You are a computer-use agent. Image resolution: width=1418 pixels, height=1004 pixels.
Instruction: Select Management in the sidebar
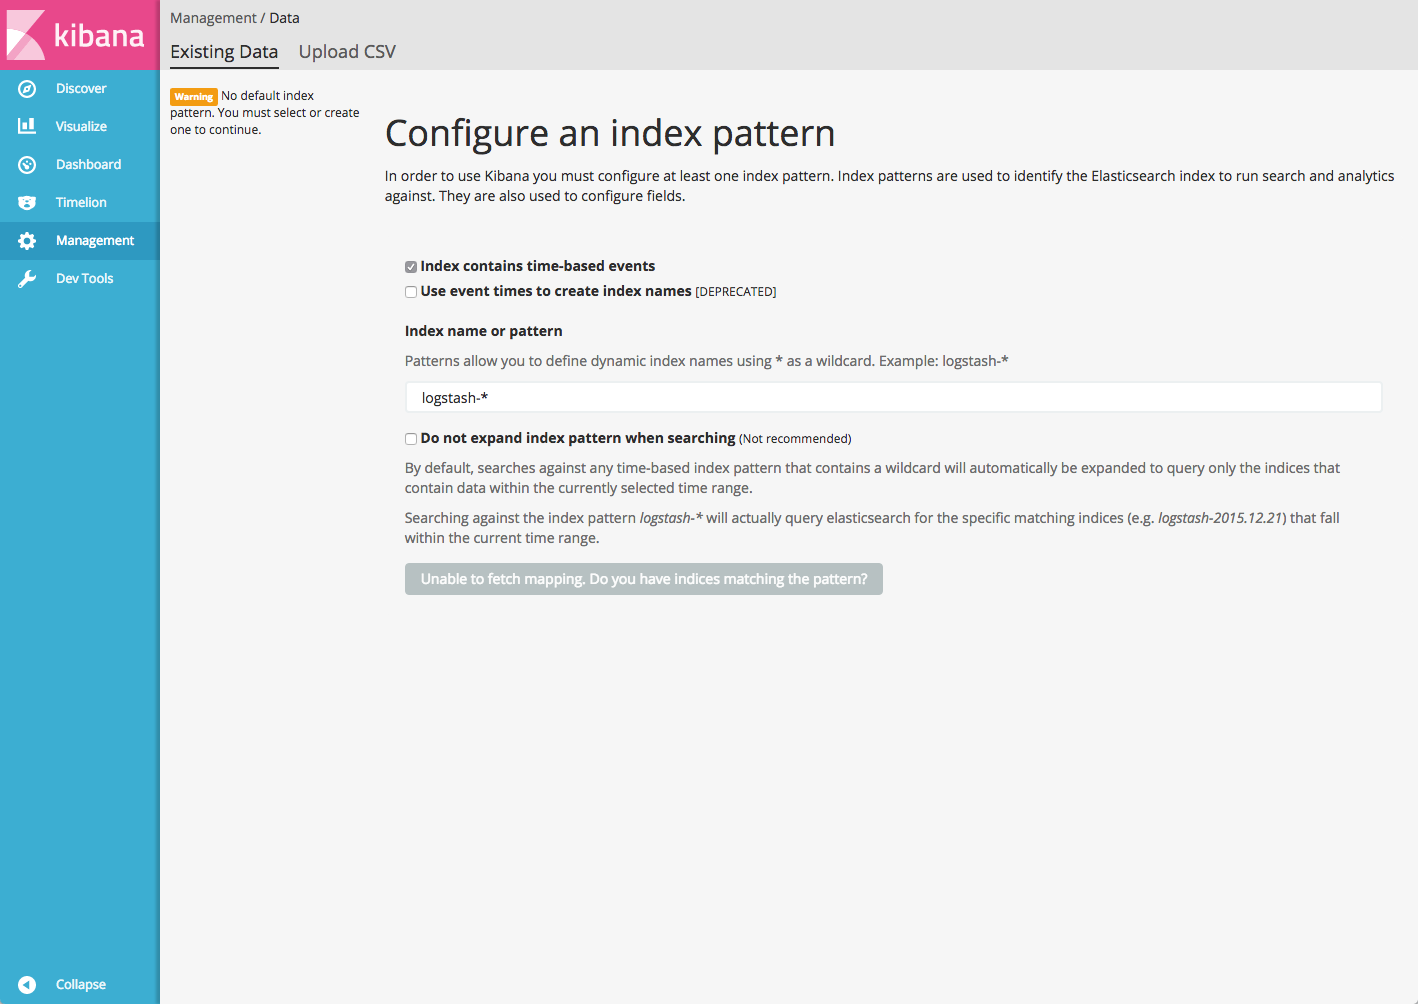tap(95, 241)
